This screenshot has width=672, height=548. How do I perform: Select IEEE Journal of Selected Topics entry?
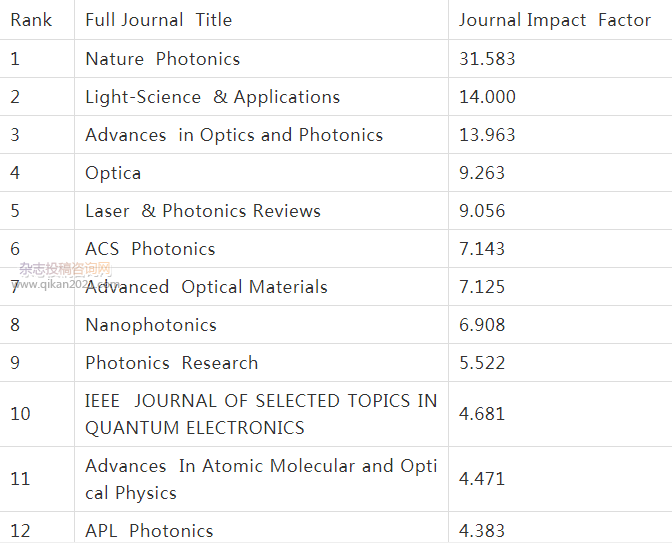[x=261, y=414]
